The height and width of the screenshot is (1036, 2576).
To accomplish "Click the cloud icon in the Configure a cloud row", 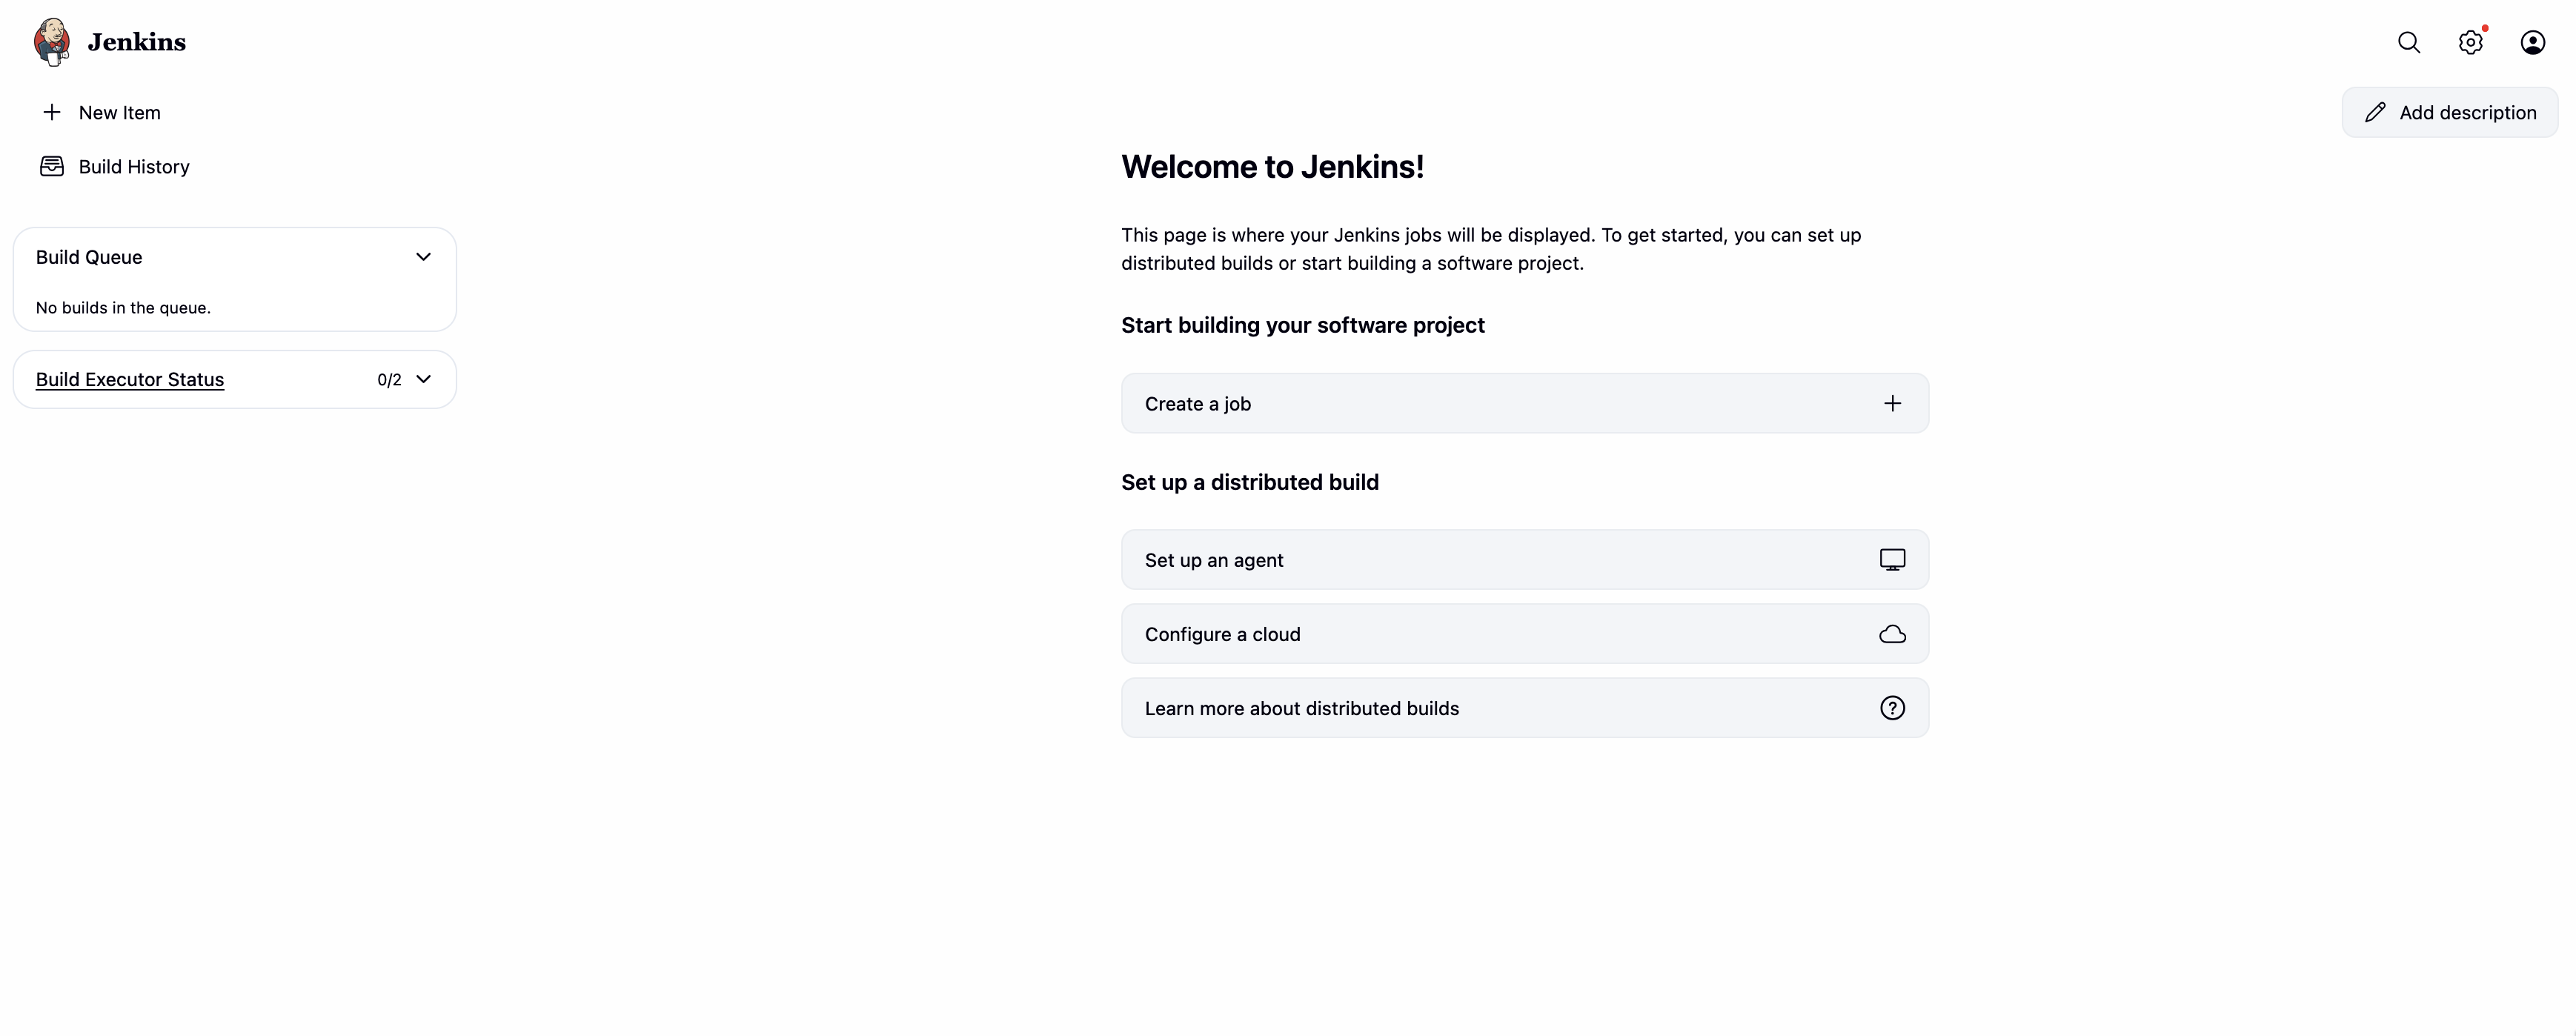I will click(1892, 634).
